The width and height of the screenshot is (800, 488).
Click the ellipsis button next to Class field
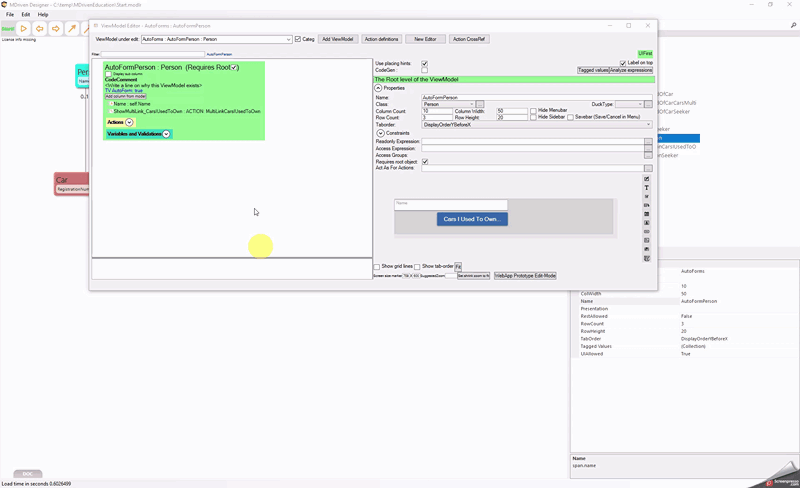(x=480, y=104)
